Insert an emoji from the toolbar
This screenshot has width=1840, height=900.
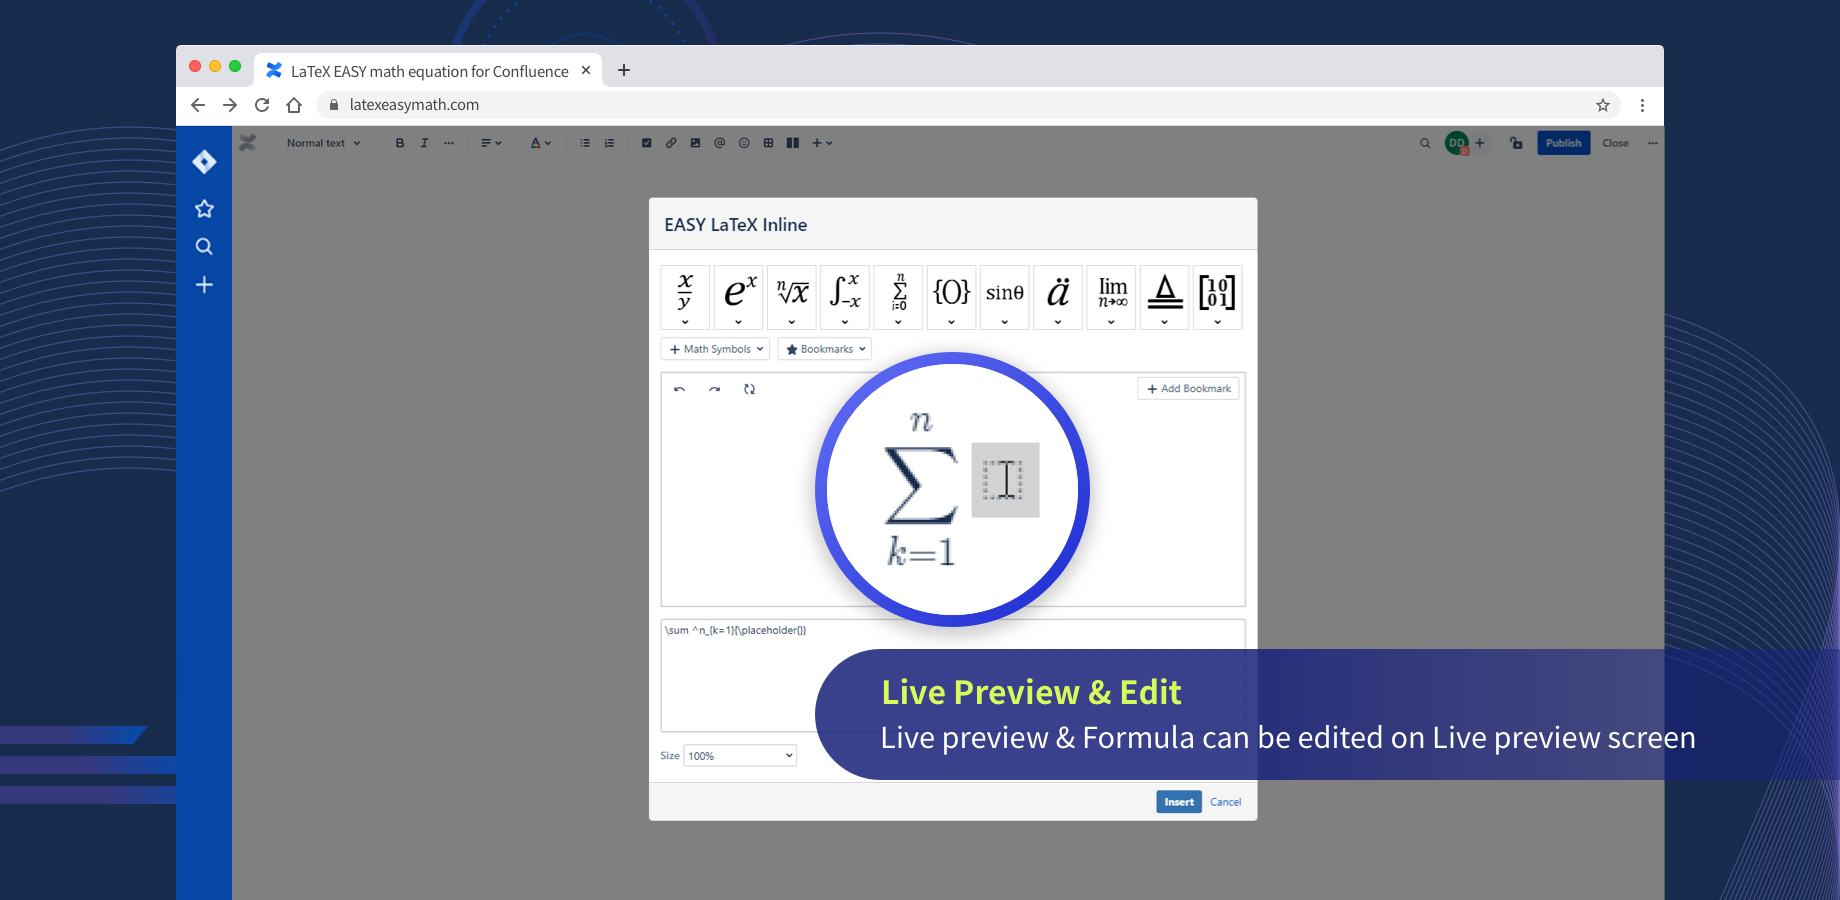[744, 143]
